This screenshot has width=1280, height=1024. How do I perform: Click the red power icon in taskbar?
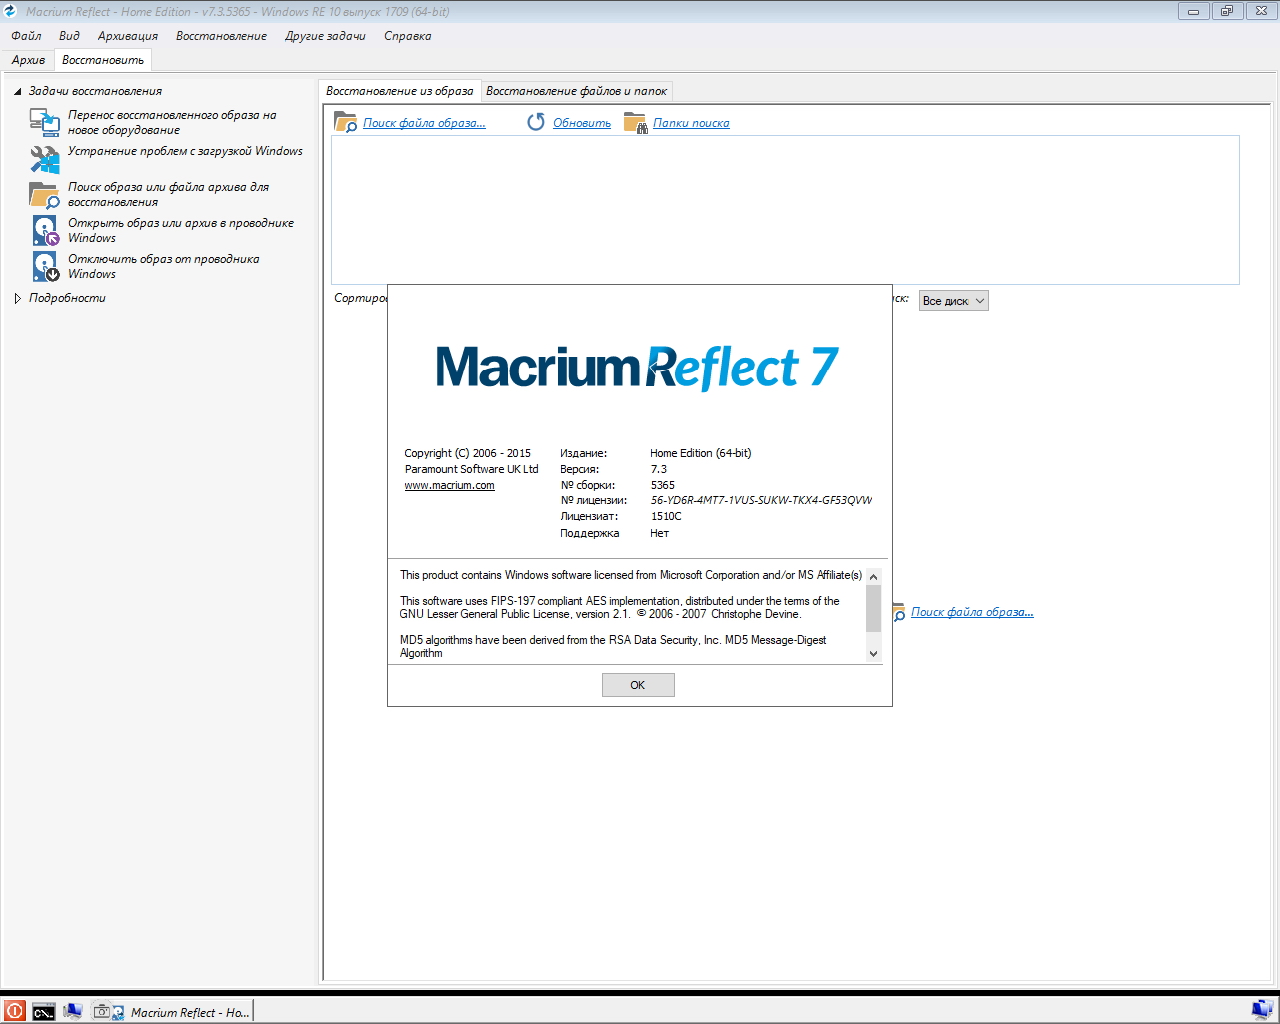(14, 1011)
